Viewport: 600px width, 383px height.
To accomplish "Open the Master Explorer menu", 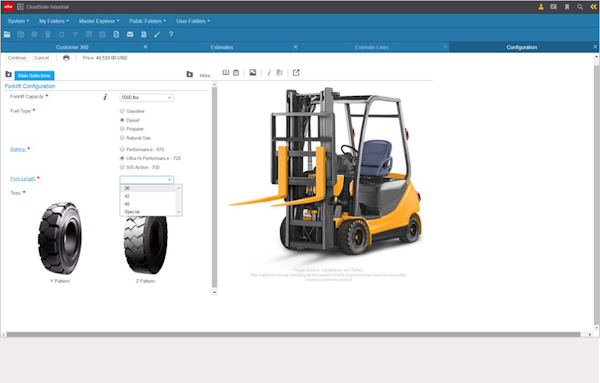I will [x=99, y=21].
